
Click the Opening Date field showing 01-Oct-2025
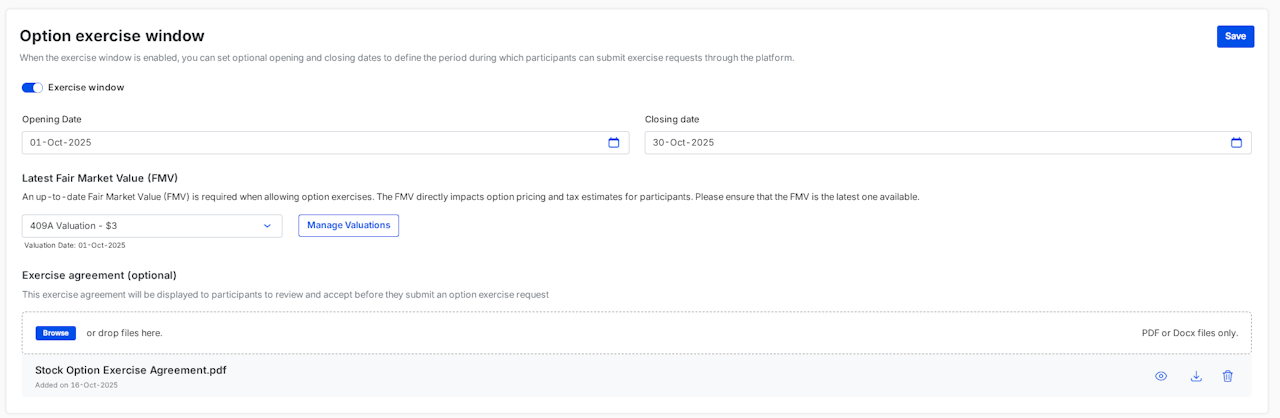(300, 143)
